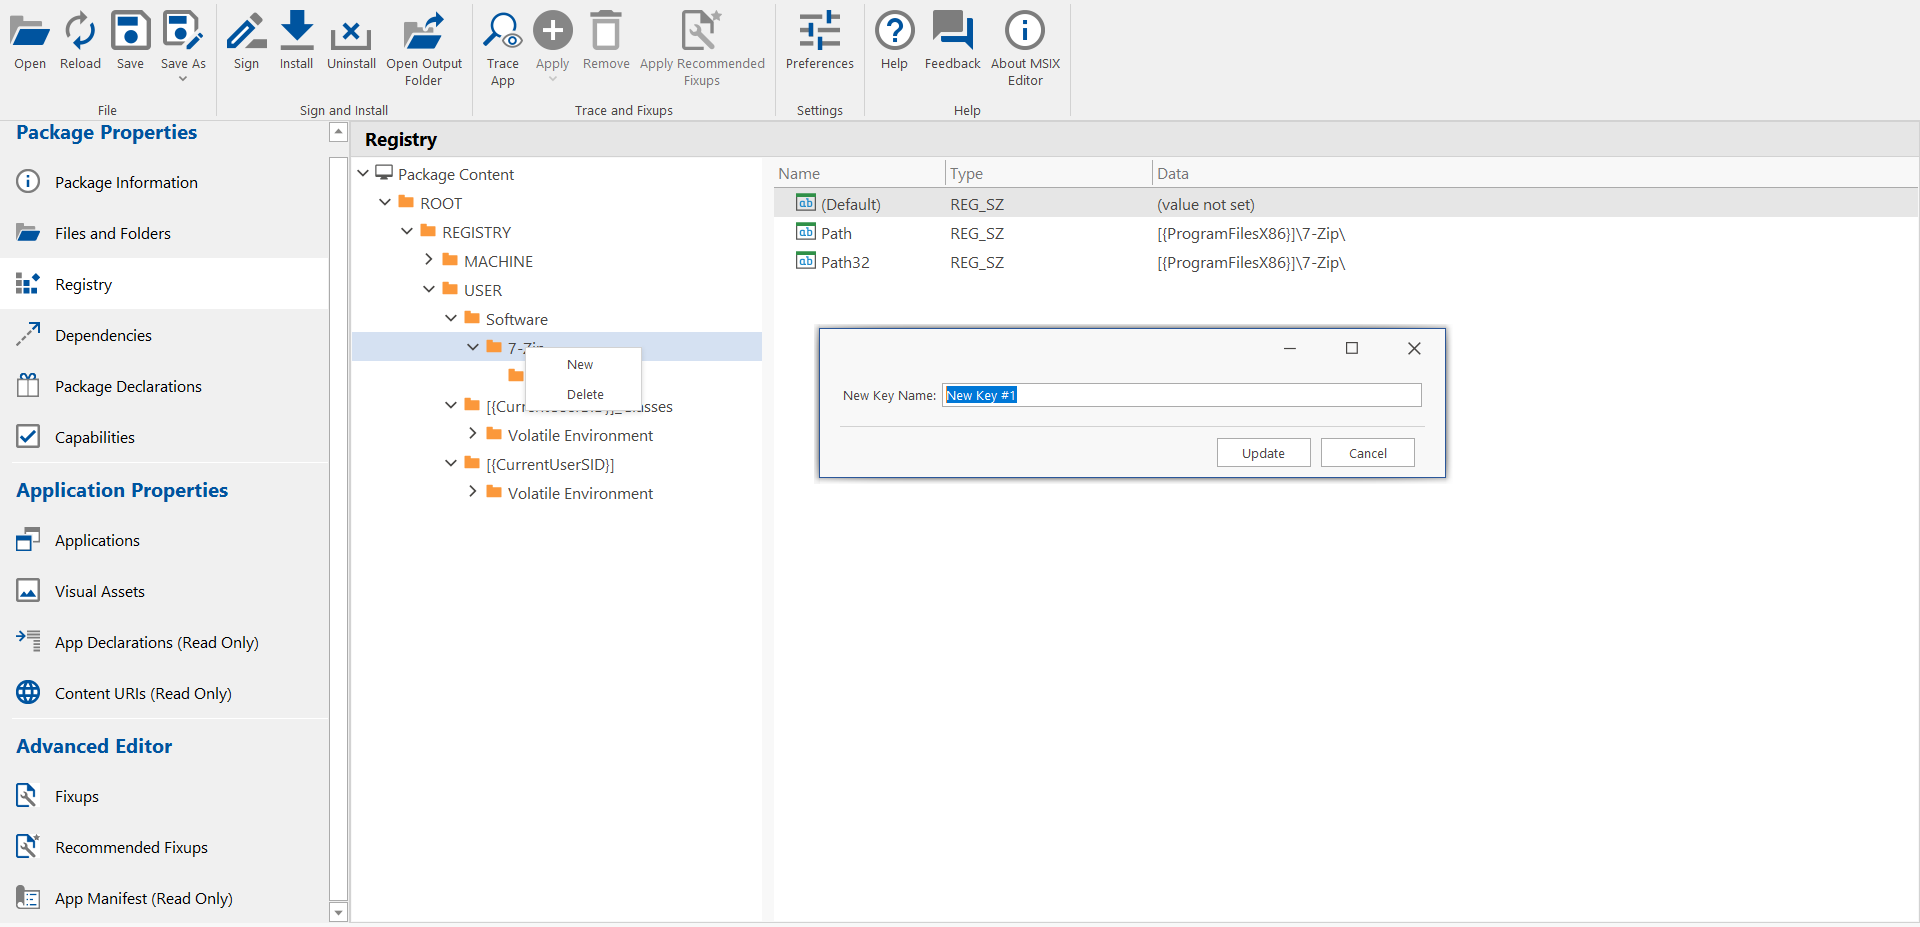
Task: Click the Reload package icon
Action: (80, 33)
